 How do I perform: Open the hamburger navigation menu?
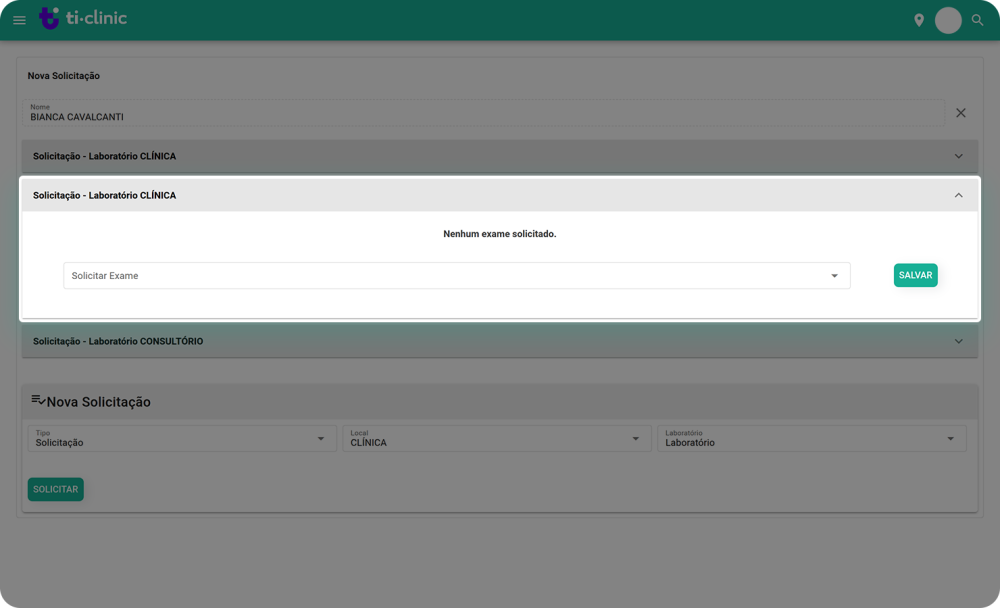[x=19, y=20]
